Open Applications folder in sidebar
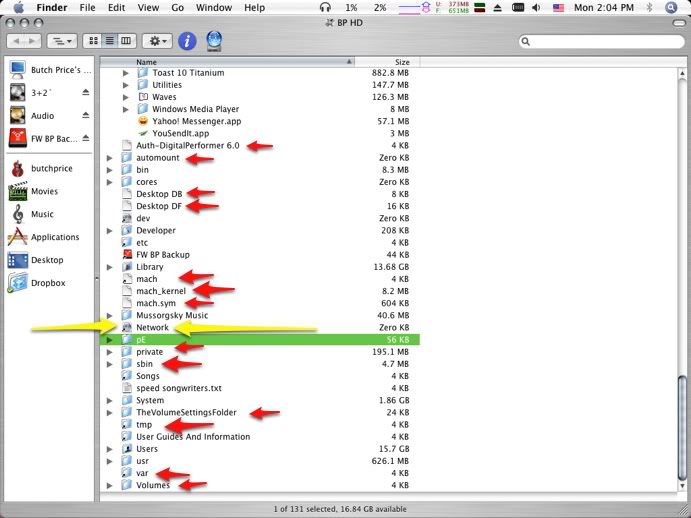The width and height of the screenshot is (691, 518). 55,237
